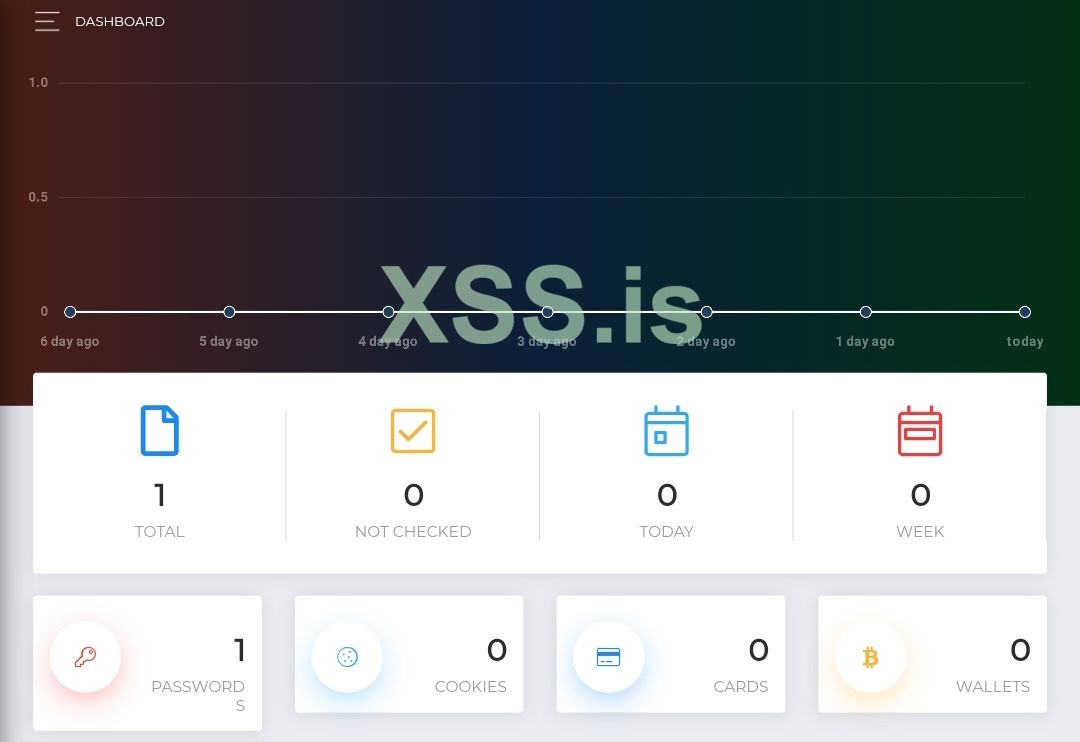The height and width of the screenshot is (742, 1080).
Task: Click the Total count value 1
Action: (160, 495)
